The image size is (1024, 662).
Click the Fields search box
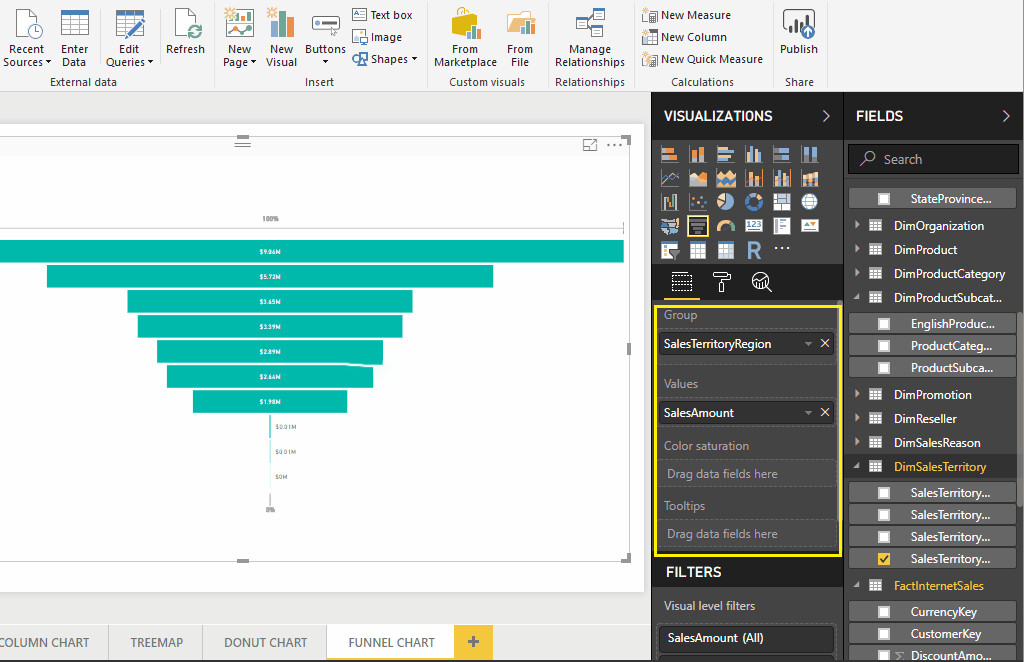click(x=940, y=159)
